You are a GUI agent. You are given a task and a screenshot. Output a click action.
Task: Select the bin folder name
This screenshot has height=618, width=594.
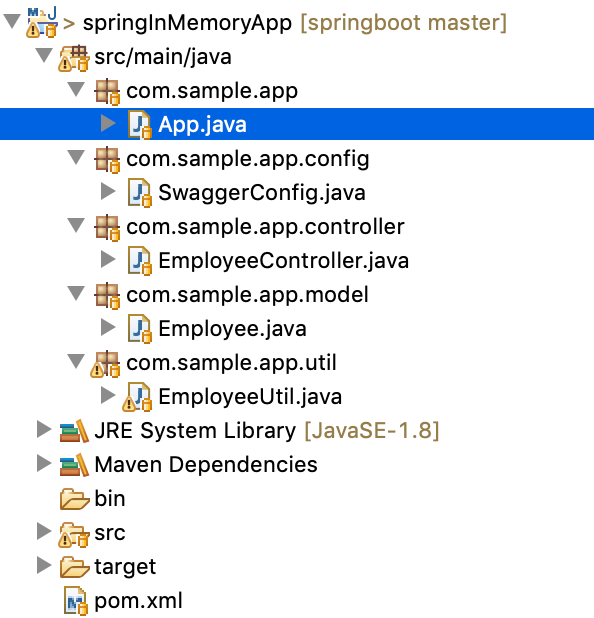pyautogui.click(x=110, y=499)
